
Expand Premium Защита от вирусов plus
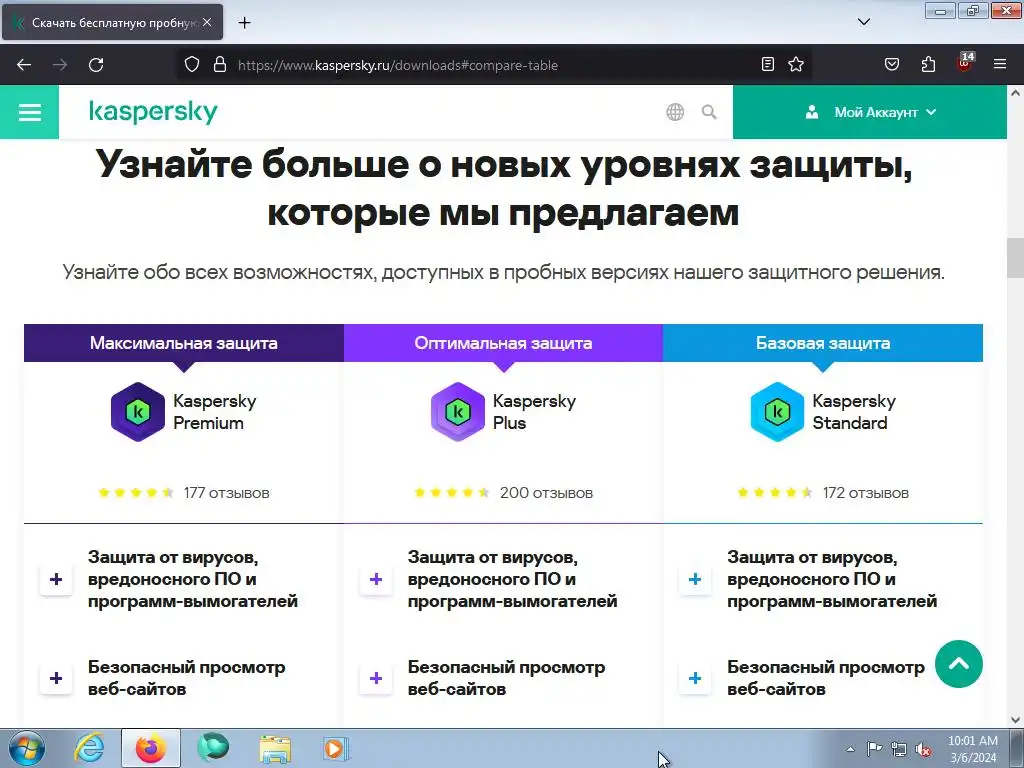pos(56,579)
